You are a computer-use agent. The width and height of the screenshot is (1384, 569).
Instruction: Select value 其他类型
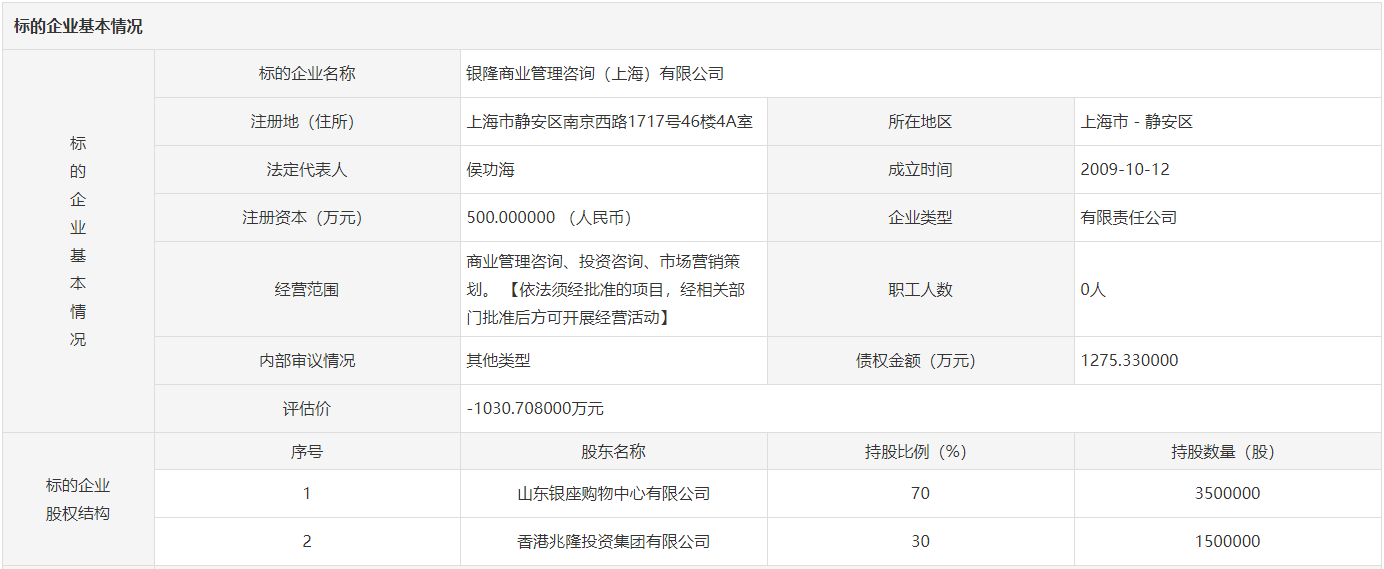[x=498, y=361]
